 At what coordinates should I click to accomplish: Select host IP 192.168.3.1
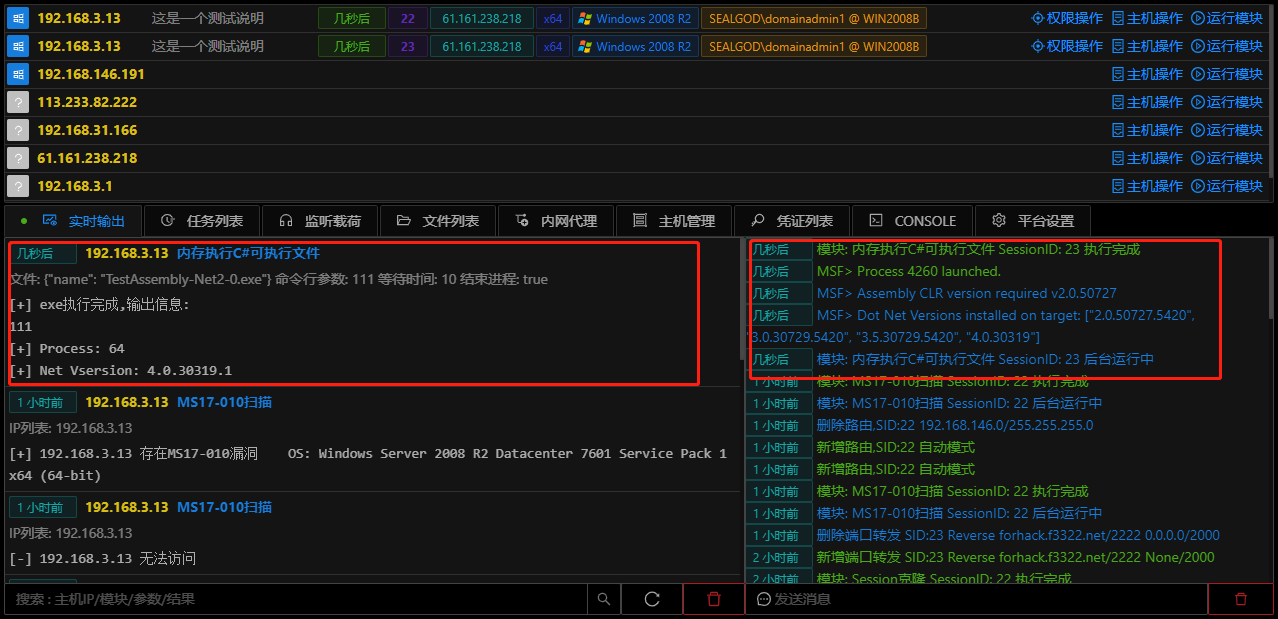[75, 186]
